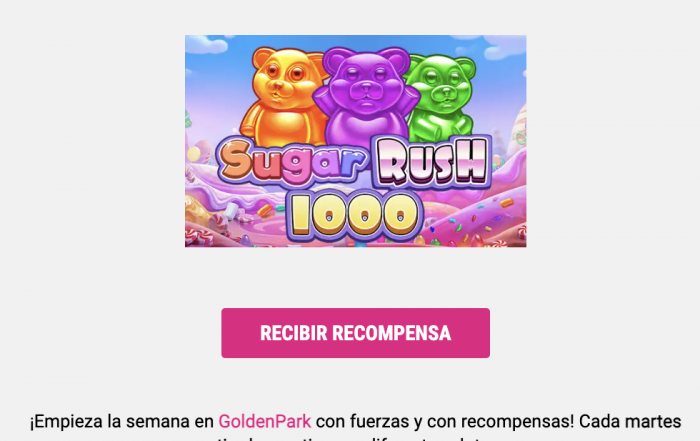Click the white cloud at banner's top-left
Screen dimensions: 700x441
coord(205,44)
